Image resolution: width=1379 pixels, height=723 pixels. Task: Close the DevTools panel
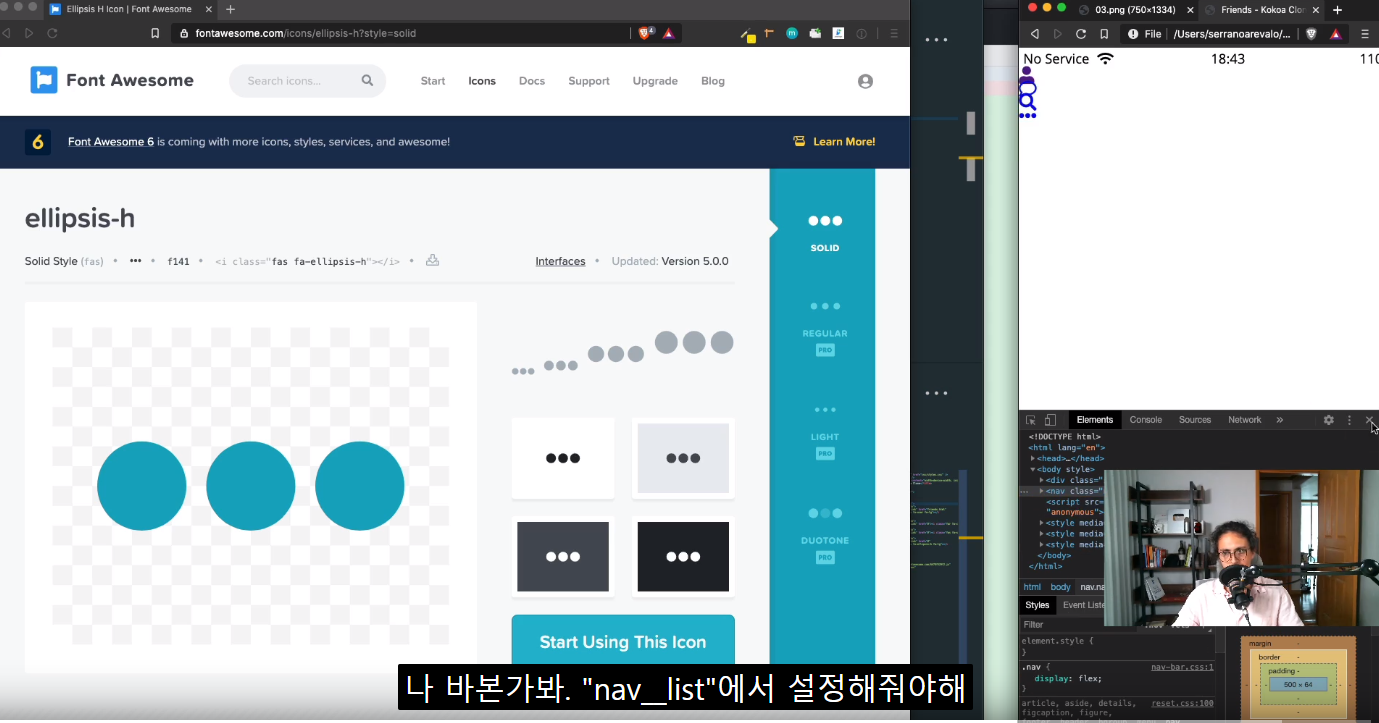tap(1369, 420)
